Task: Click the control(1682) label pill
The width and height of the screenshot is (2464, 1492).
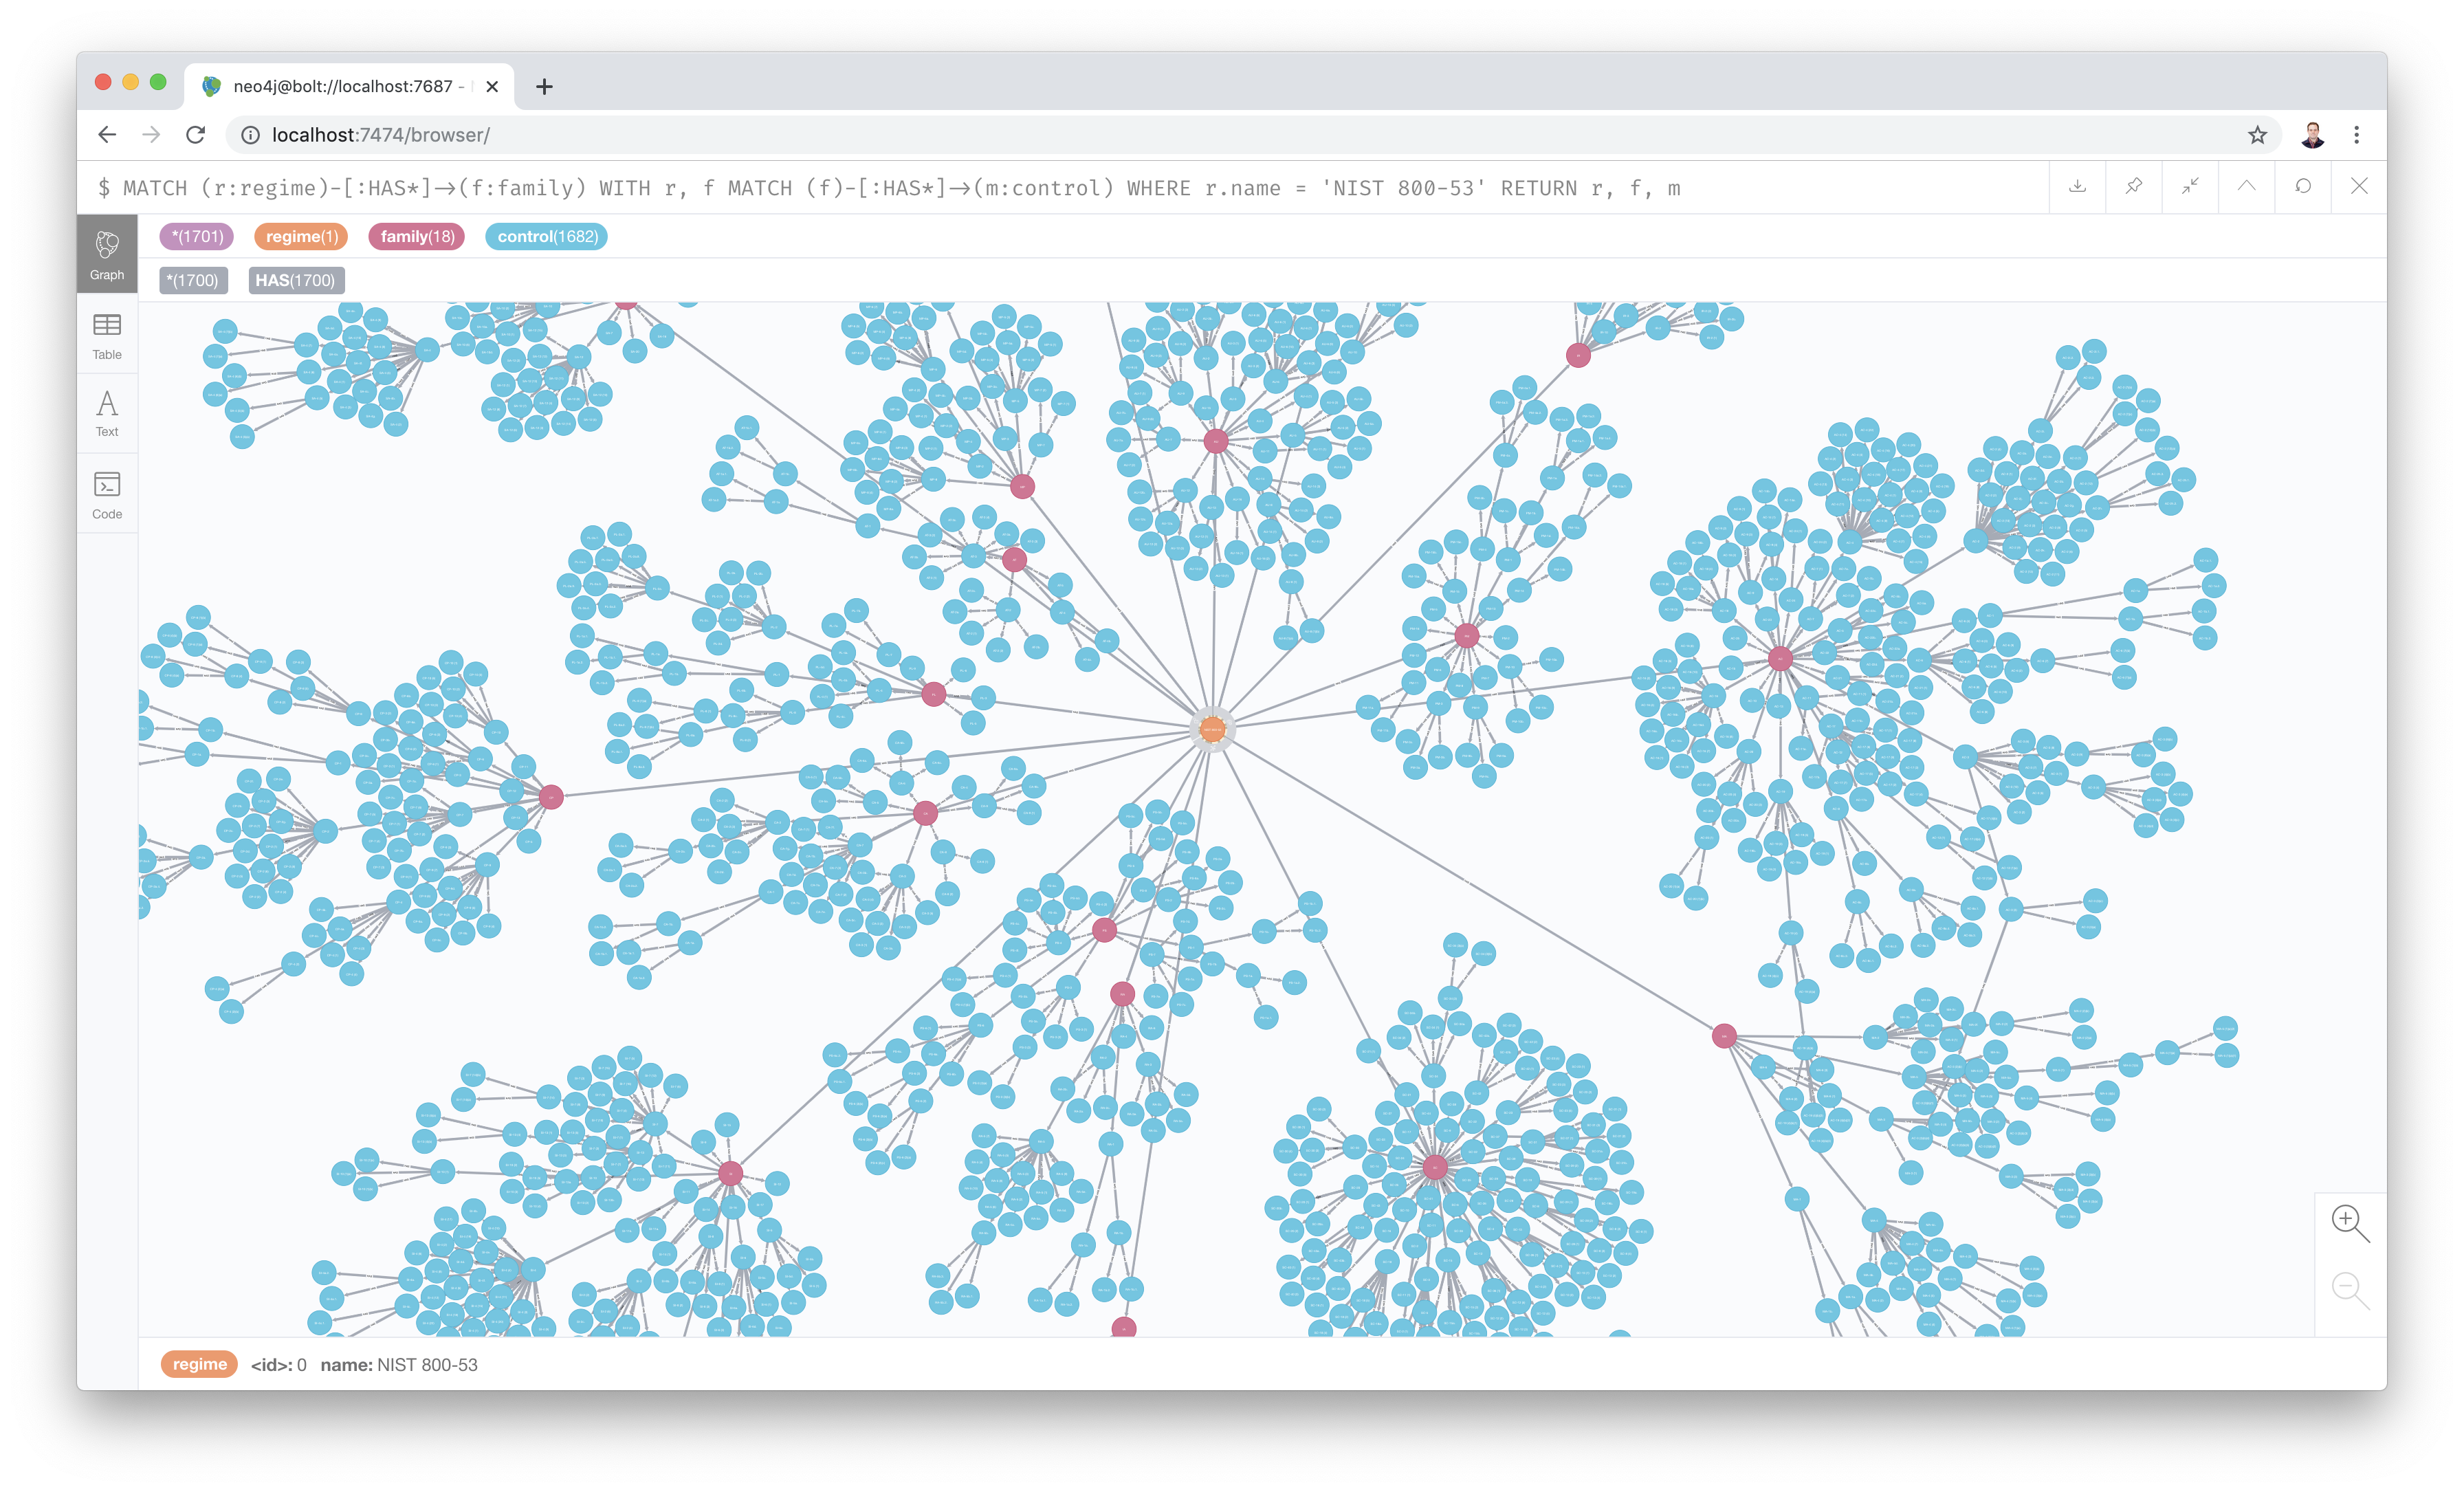Action: coord(547,237)
